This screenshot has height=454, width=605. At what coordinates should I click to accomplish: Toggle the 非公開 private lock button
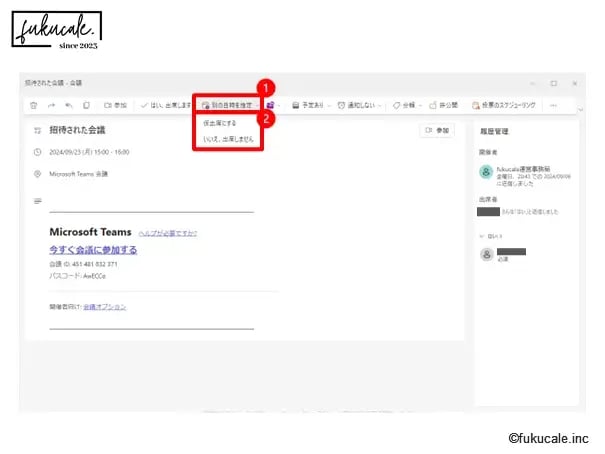click(443, 105)
